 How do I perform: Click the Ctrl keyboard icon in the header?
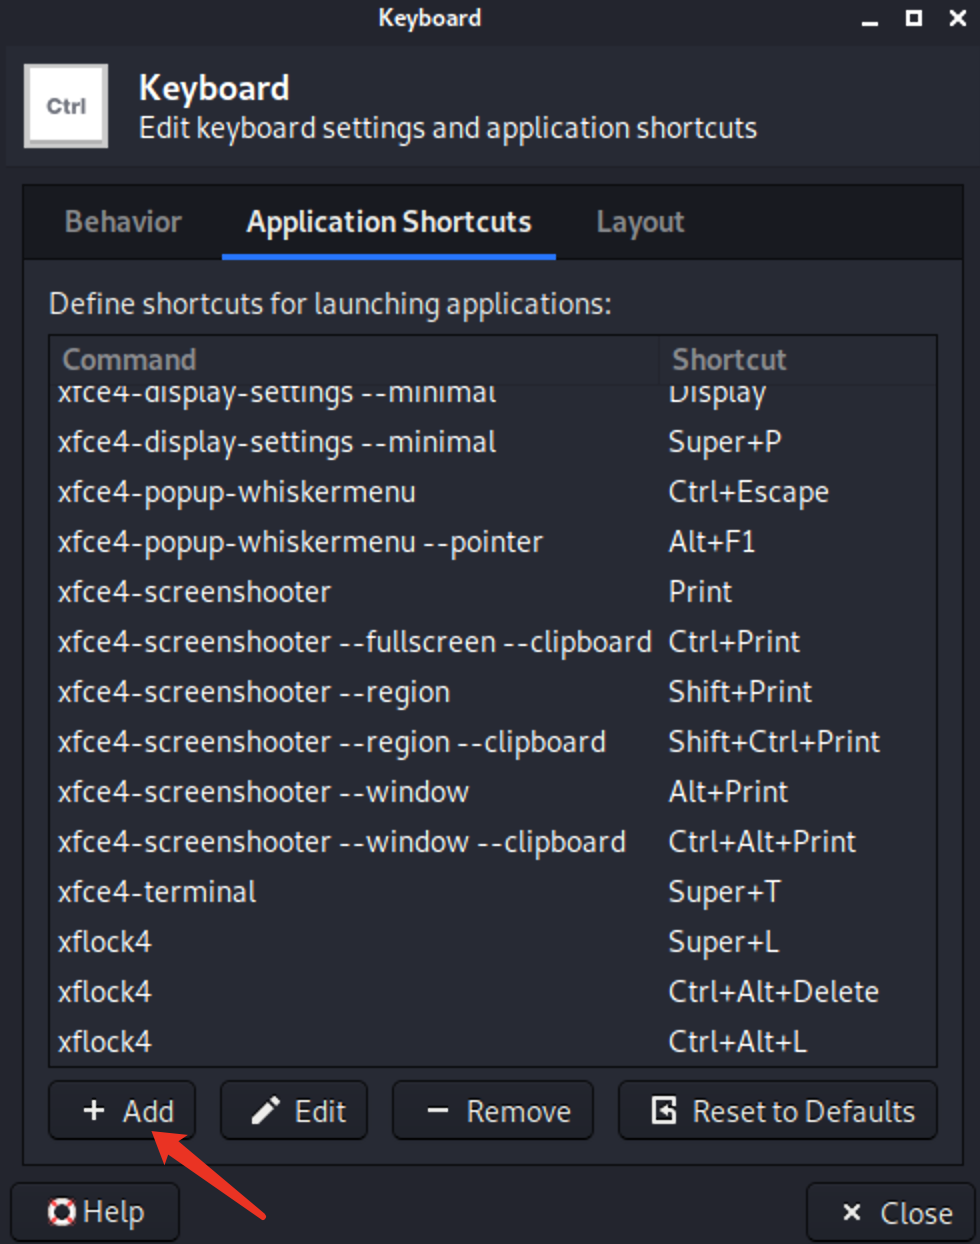pos(65,105)
